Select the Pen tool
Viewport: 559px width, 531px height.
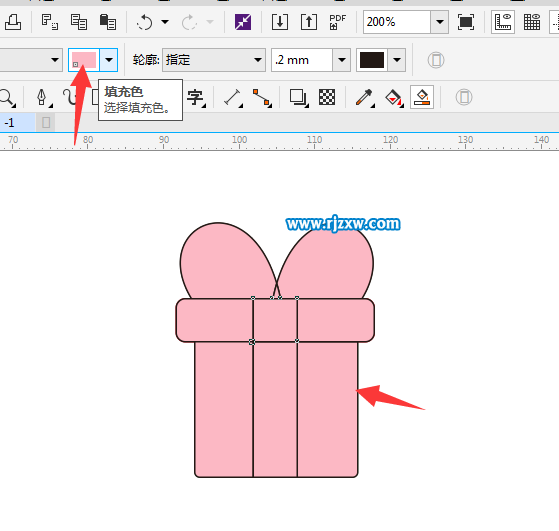pos(43,97)
